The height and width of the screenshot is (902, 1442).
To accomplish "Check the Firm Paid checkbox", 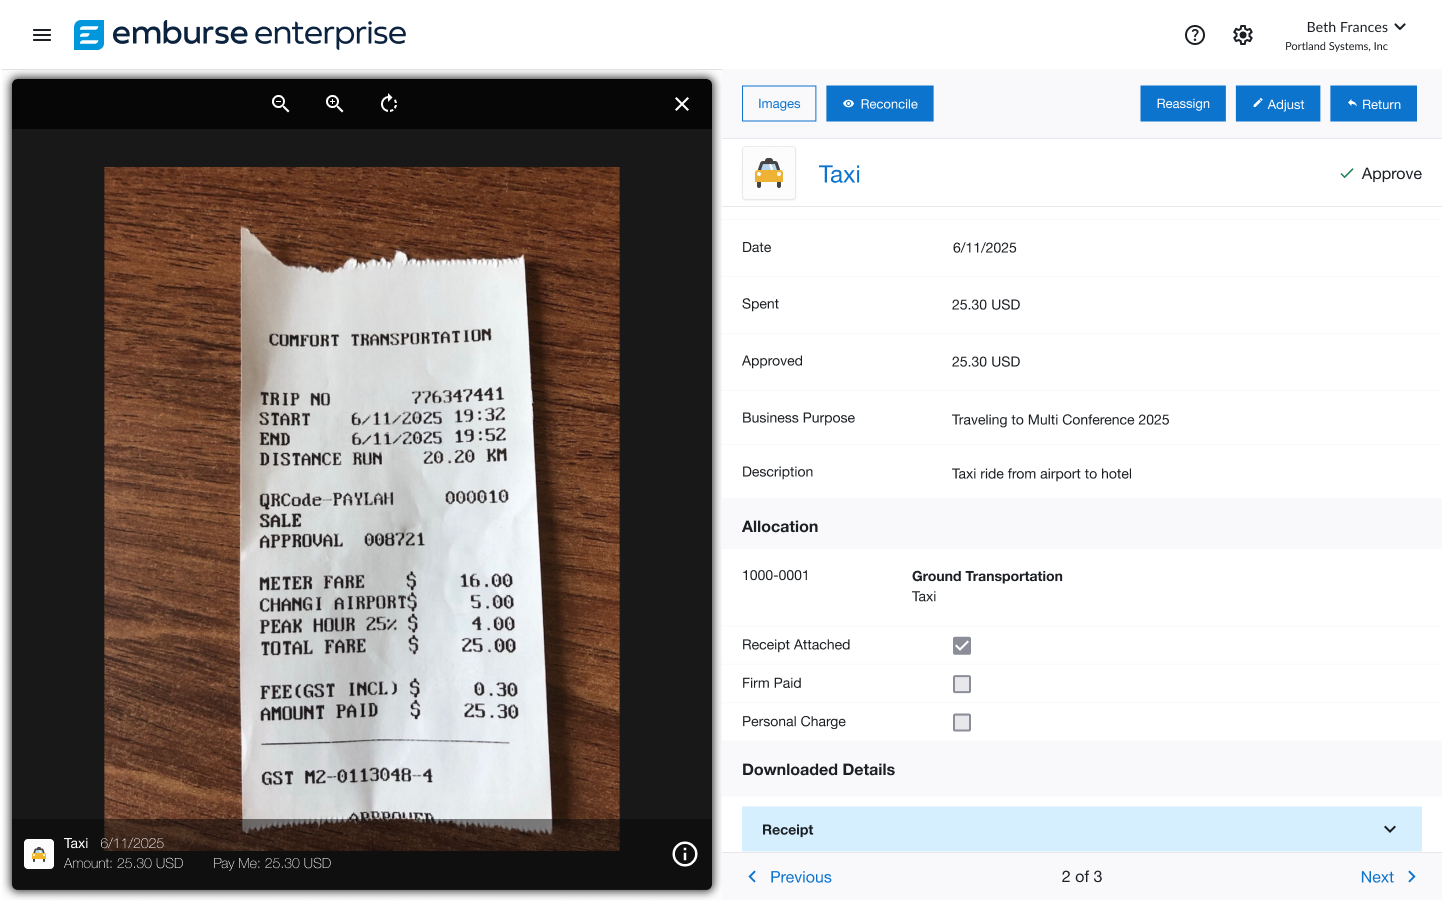I will pyautogui.click(x=962, y=684).
